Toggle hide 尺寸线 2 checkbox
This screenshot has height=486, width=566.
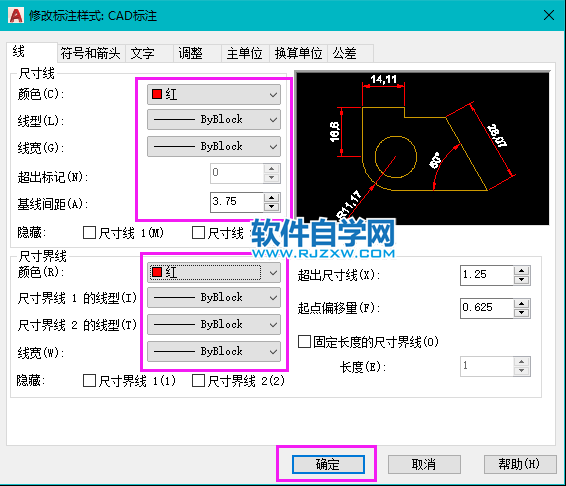199,233
